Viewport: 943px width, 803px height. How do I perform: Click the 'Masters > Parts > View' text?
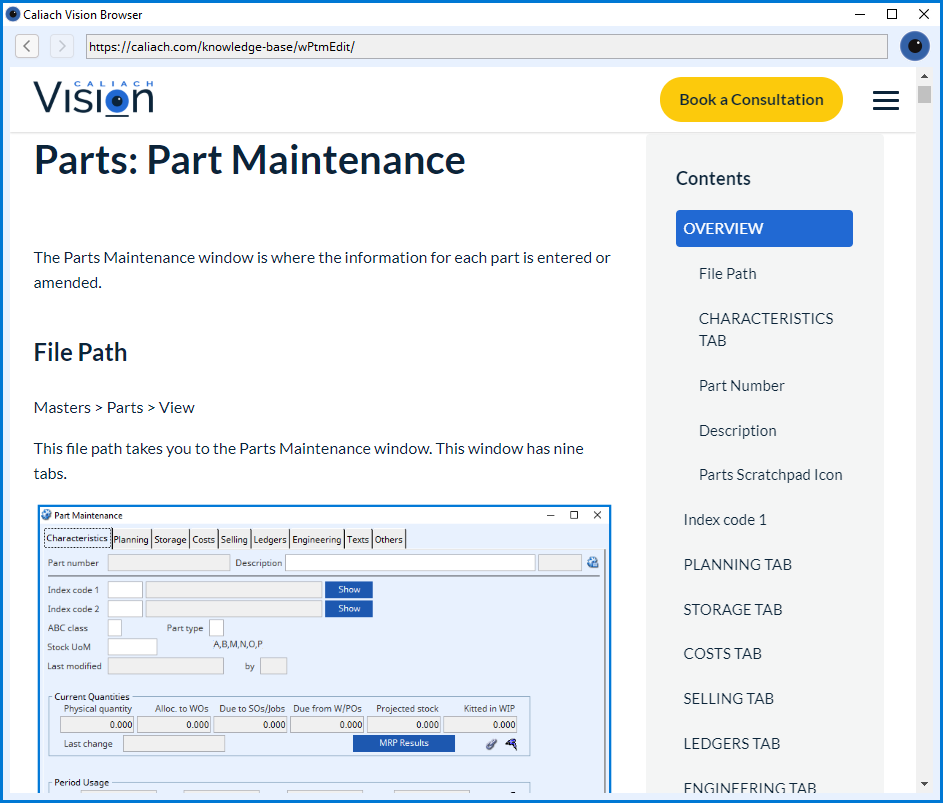(114, 408)
